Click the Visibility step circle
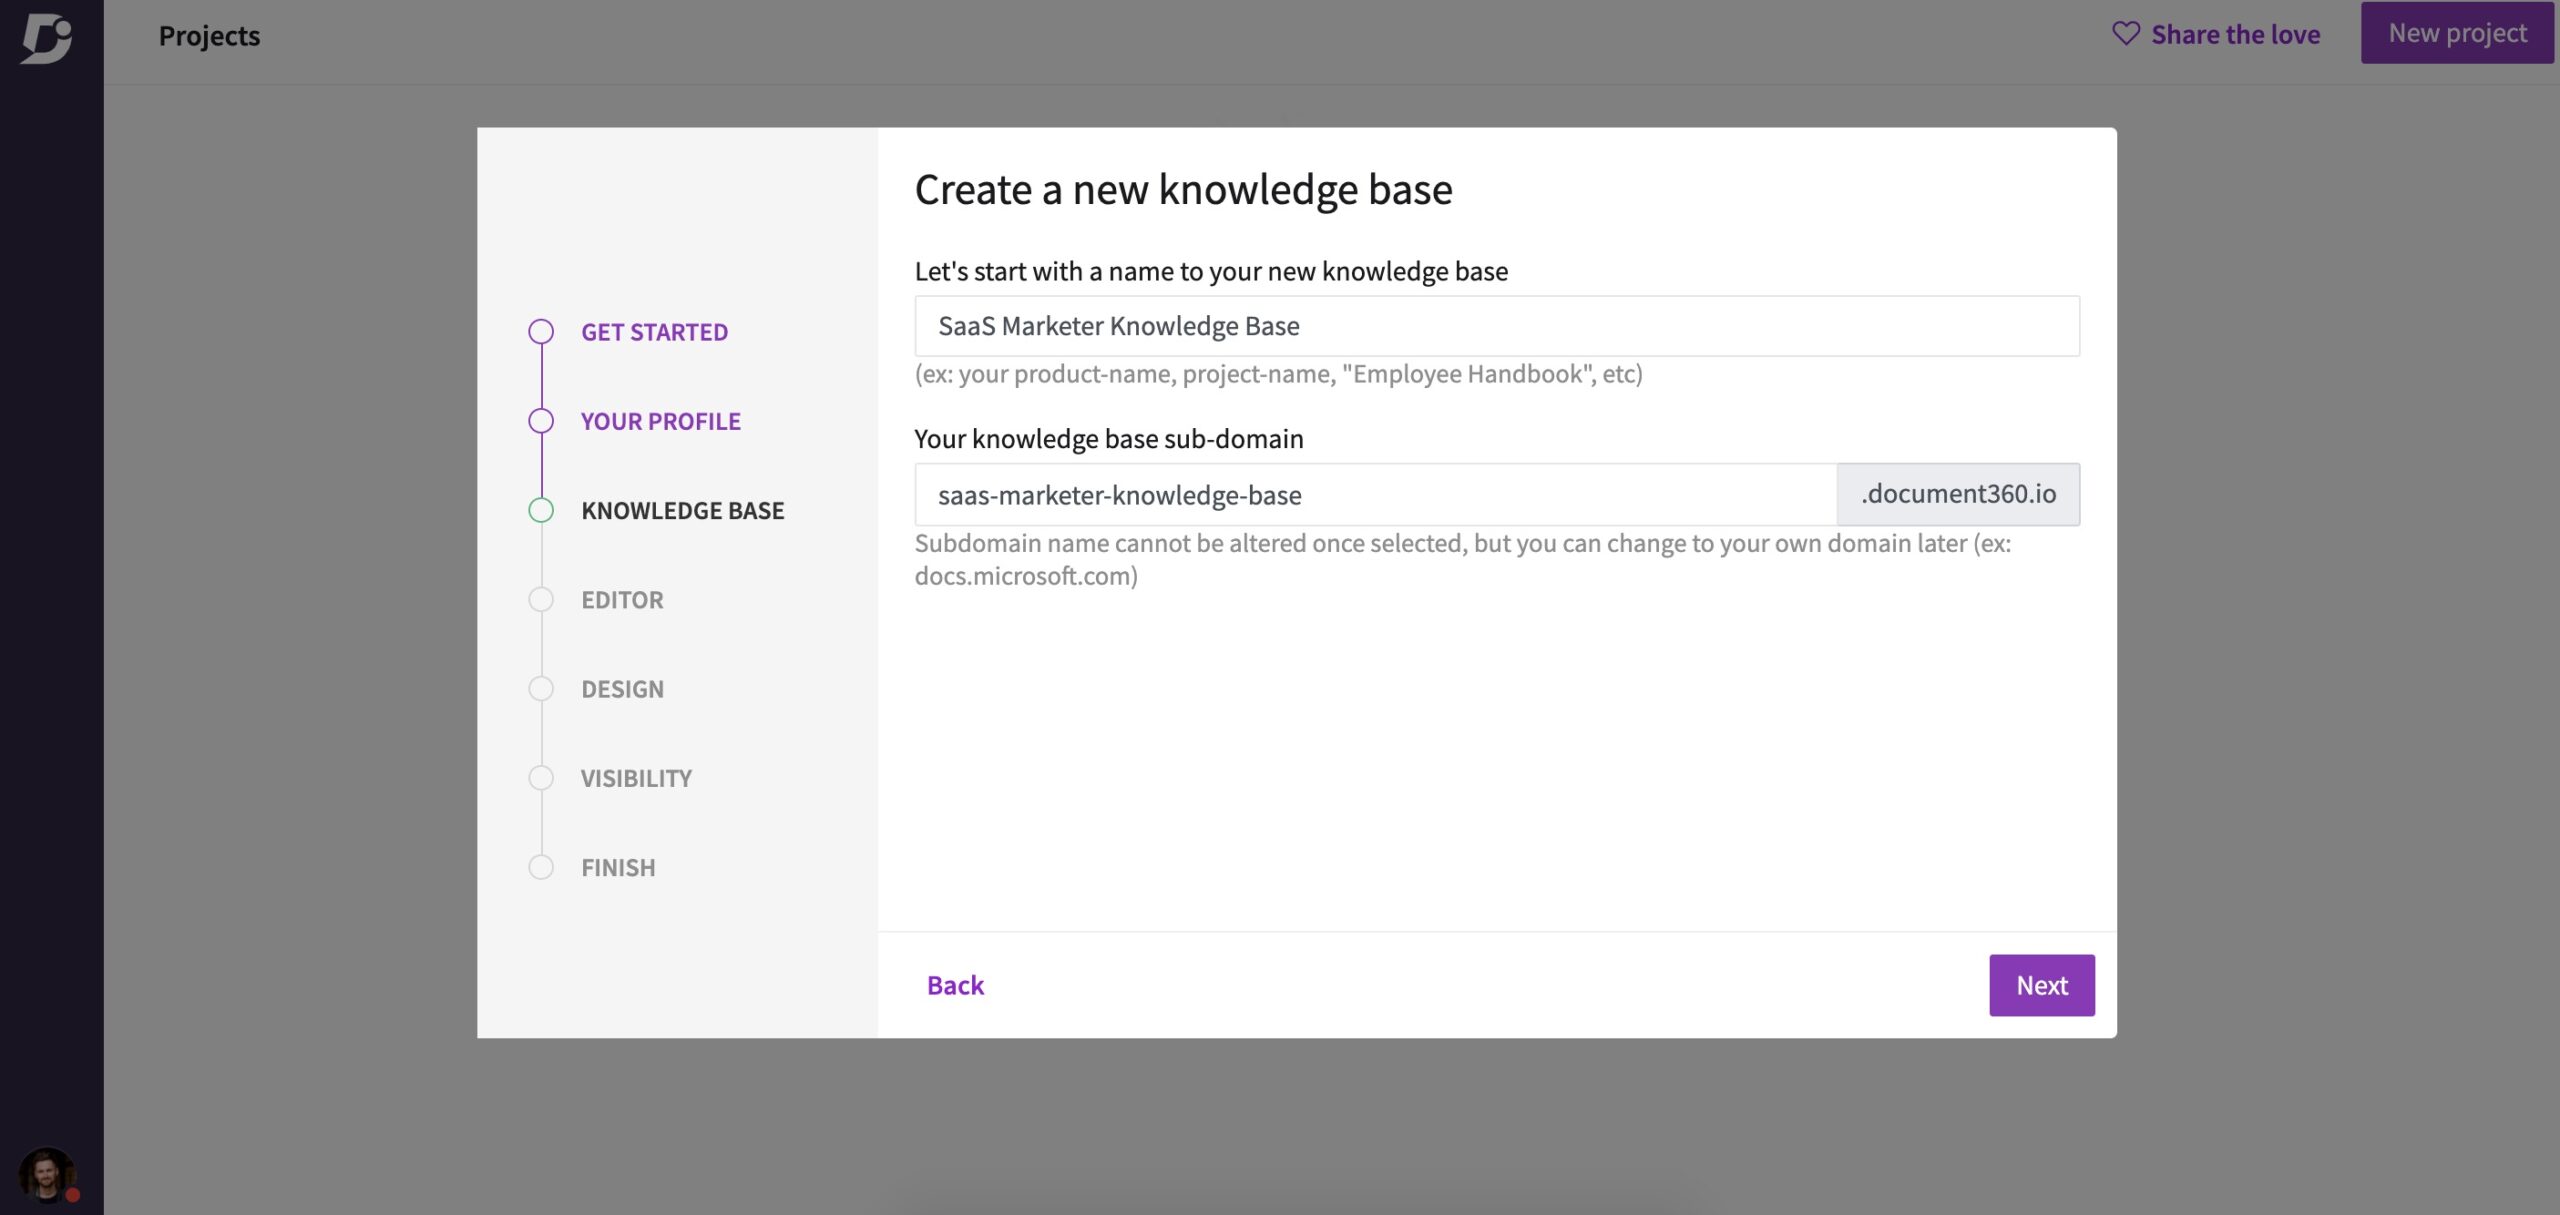The width and height of the screenshot is (2560, 1215). pyautogui.click(x=541, y=778)
